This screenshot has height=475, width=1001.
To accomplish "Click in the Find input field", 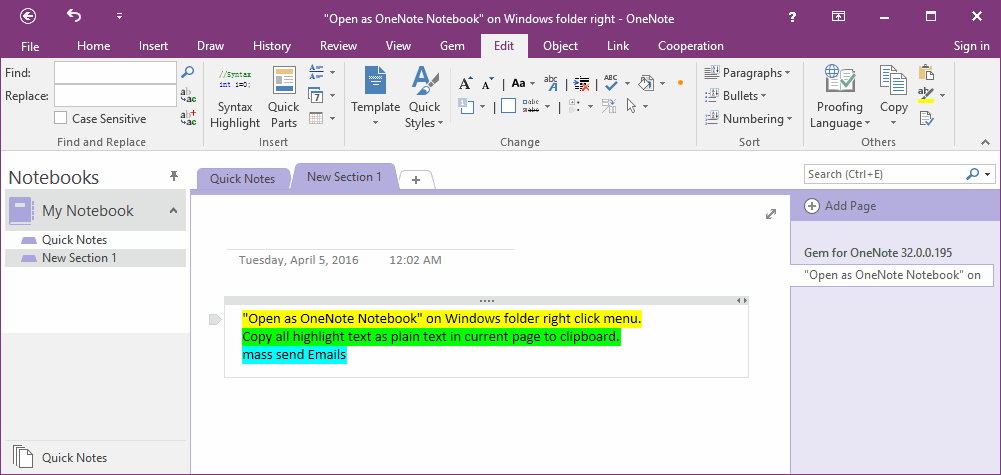I will coord(116,73).
